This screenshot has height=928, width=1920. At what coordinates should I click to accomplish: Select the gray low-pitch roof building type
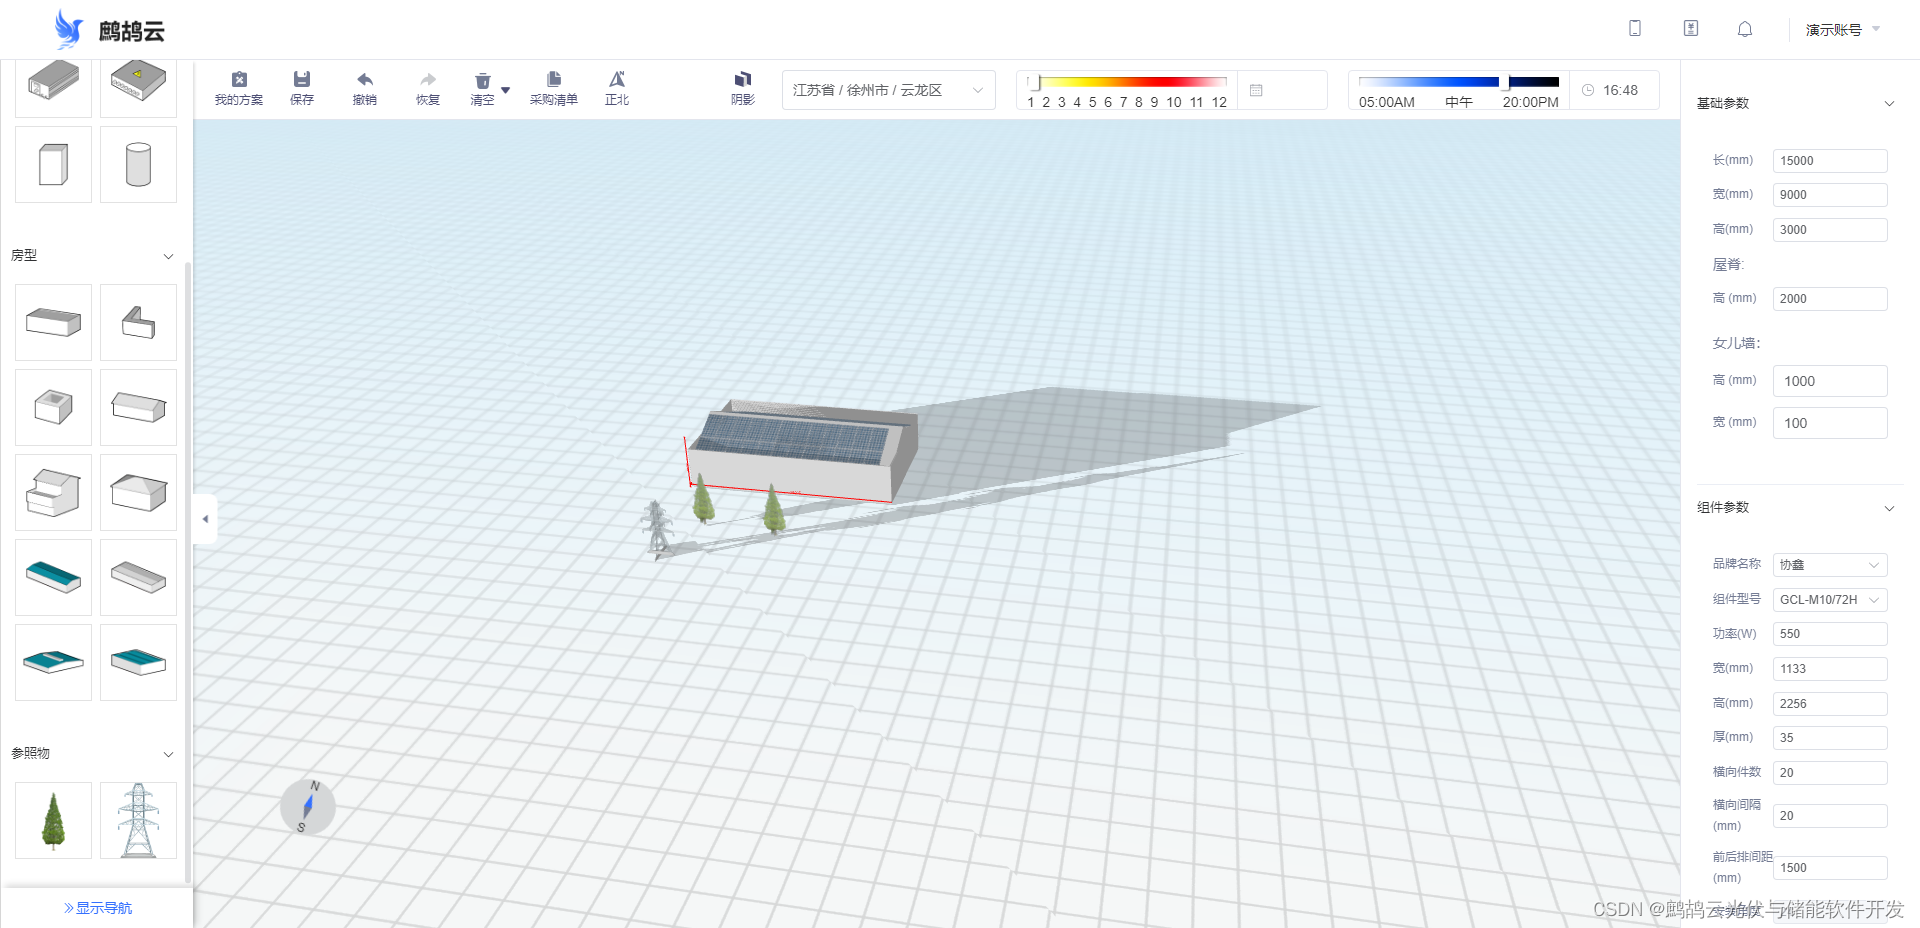click(x=139, y=578)
